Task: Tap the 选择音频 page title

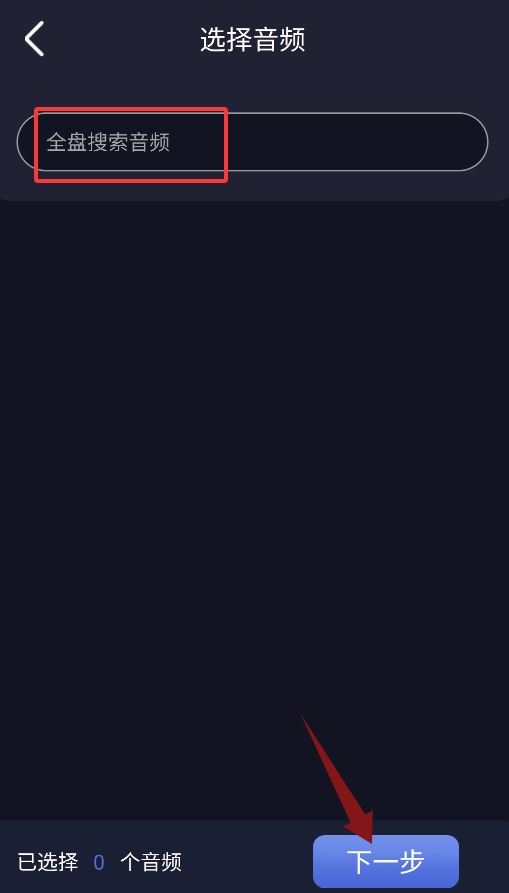Action: tap(253, 40)
